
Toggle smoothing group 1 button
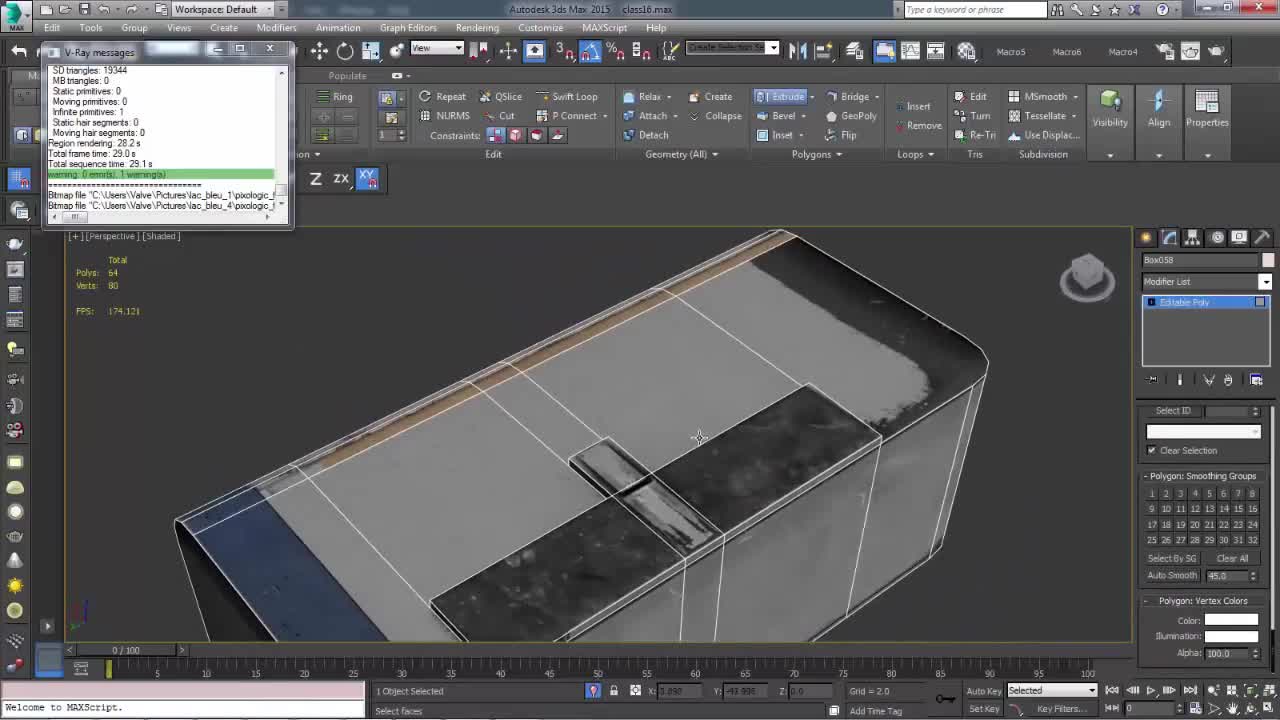click(x=1151, y=493)
